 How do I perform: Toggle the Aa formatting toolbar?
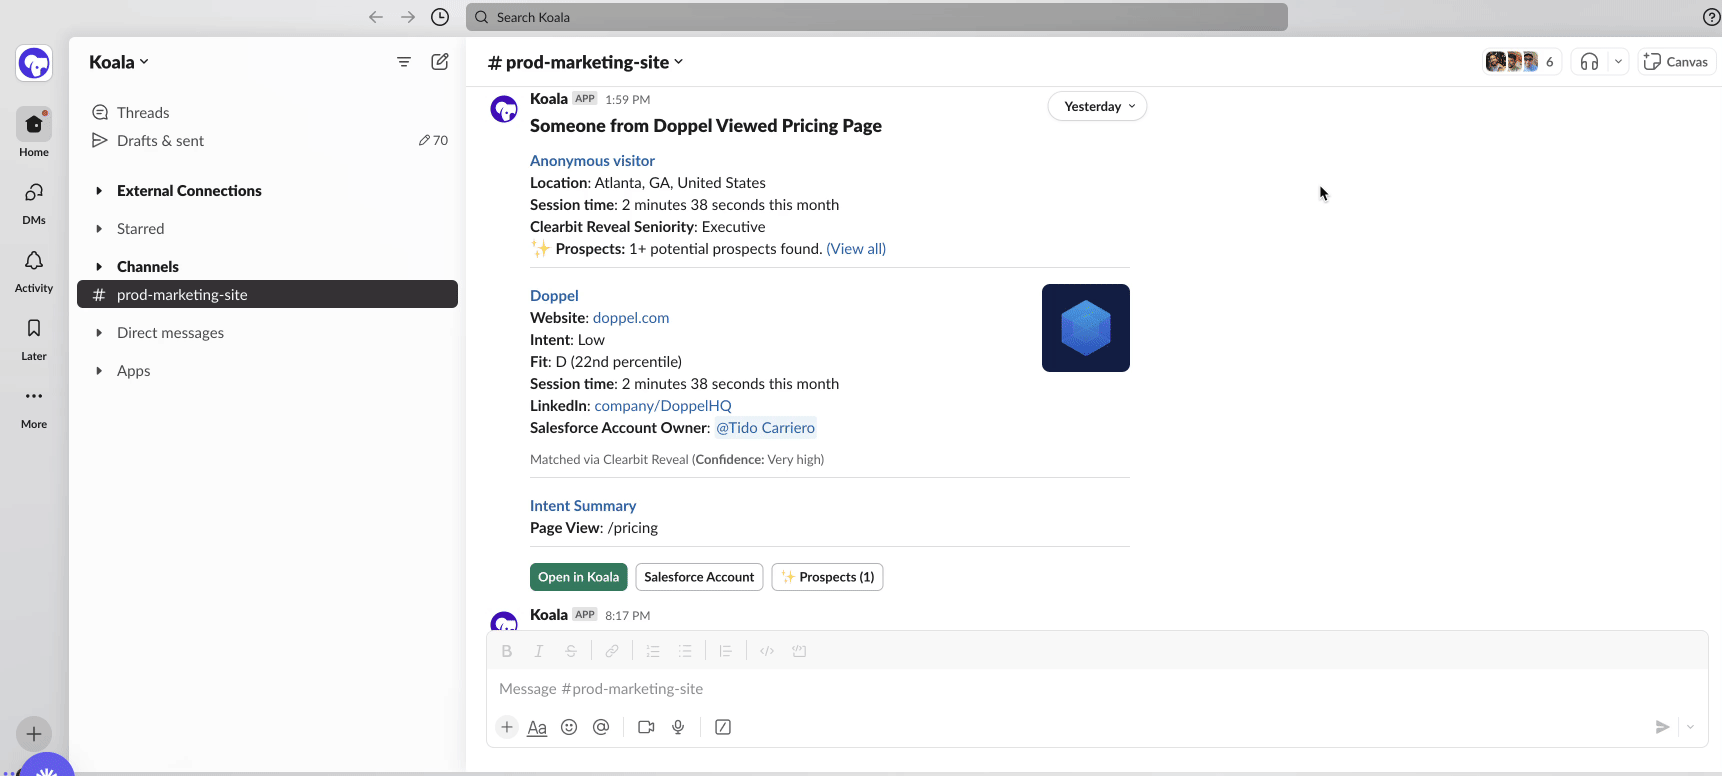pyautogui.click(x=537, y=727)
